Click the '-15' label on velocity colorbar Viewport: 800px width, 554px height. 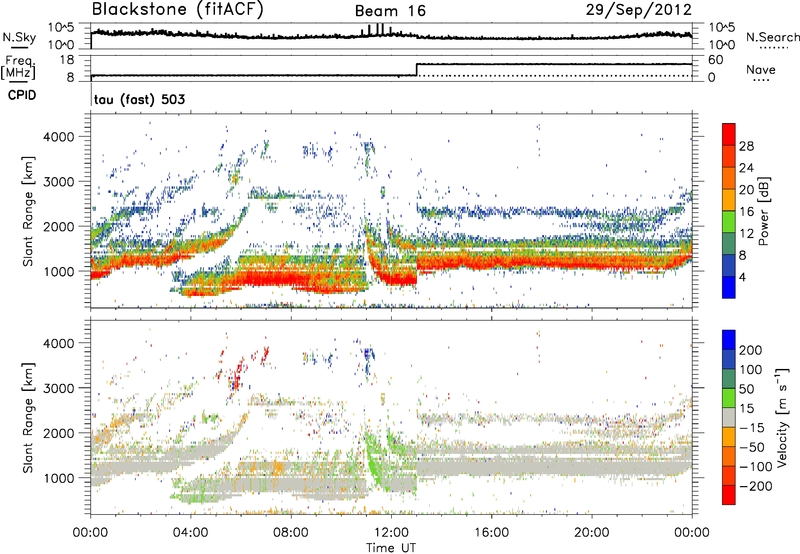(751, 428)
